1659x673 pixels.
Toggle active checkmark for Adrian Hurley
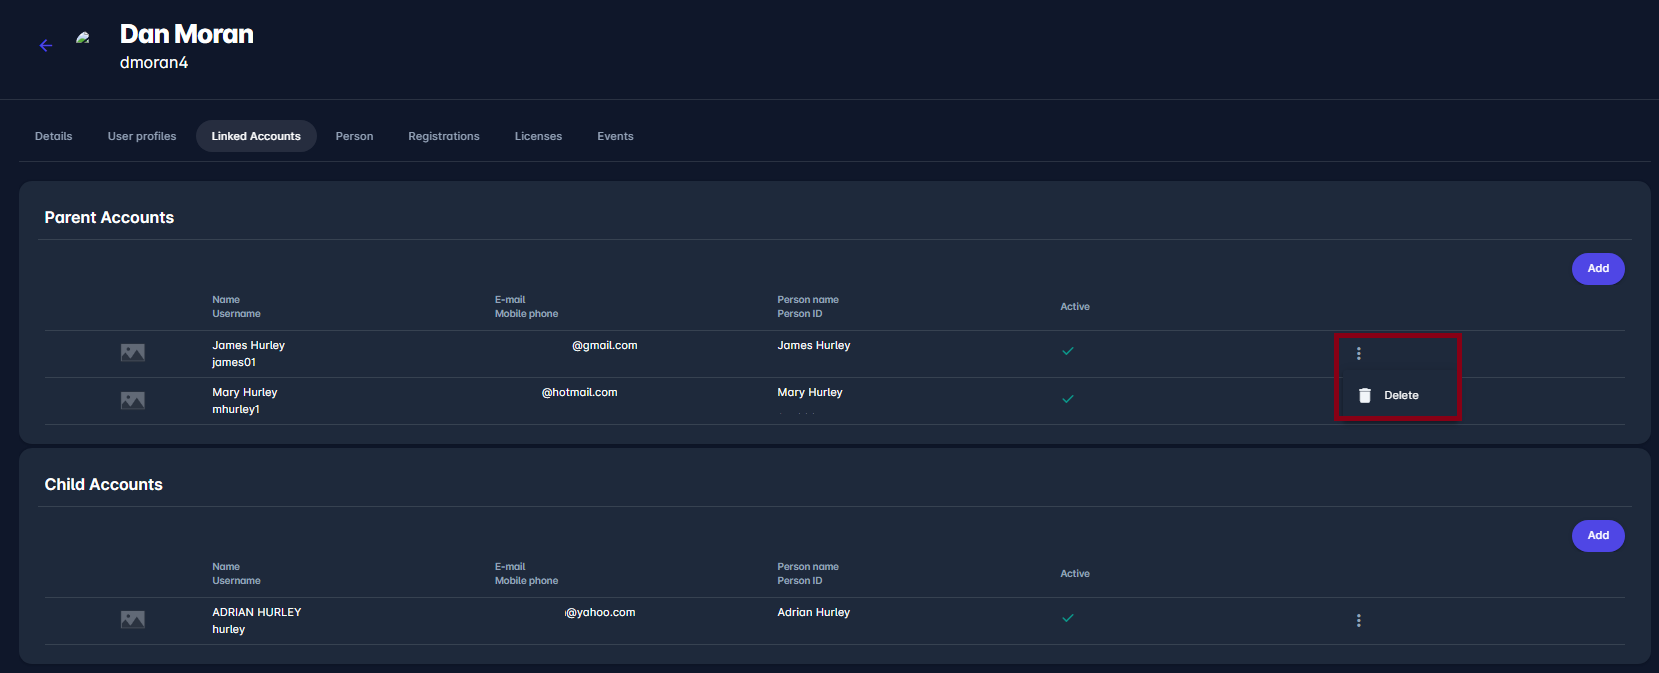pos(1068,618)
